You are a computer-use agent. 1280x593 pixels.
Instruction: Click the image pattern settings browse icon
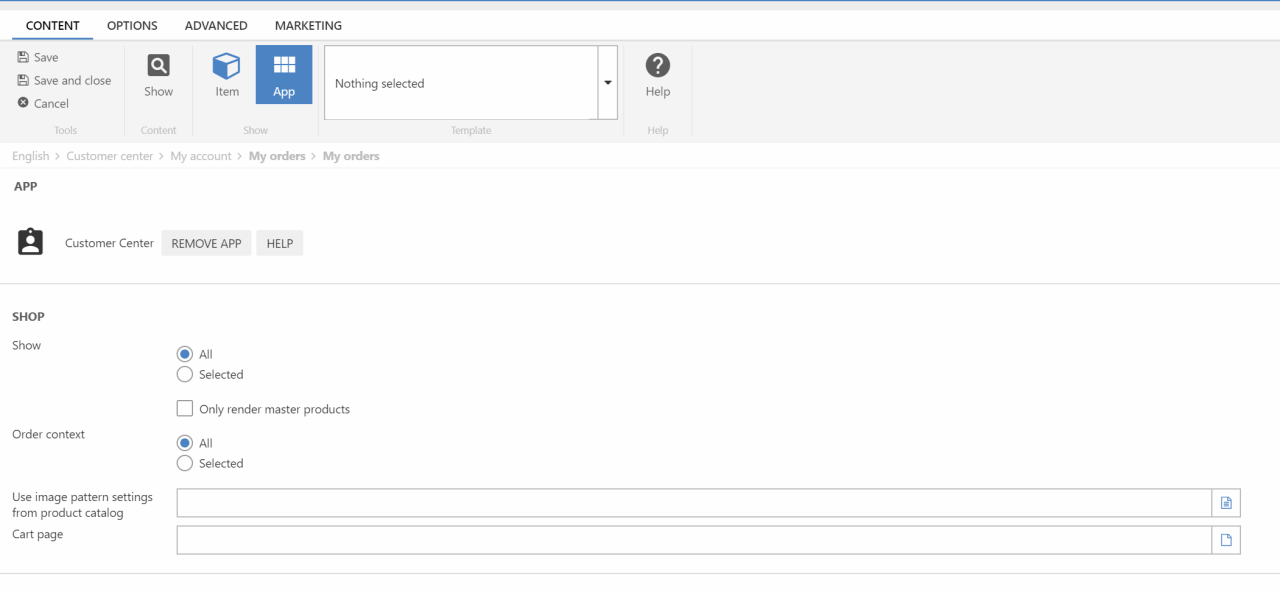click(x=1226, y=503)
